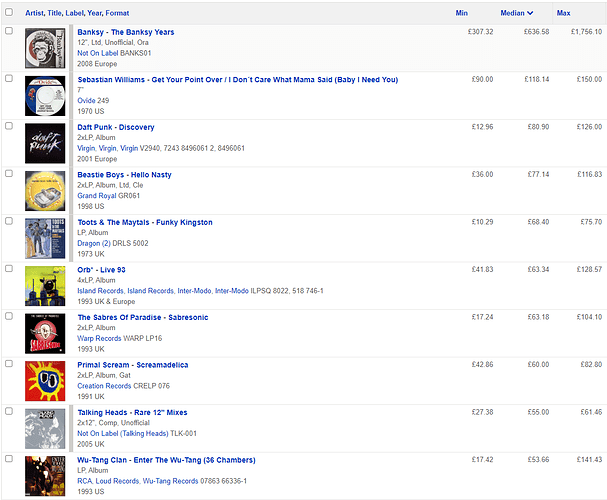607x500 pixels.
Task: Open the Banksy Years cover thumbnail
Action: click(45, 48)
